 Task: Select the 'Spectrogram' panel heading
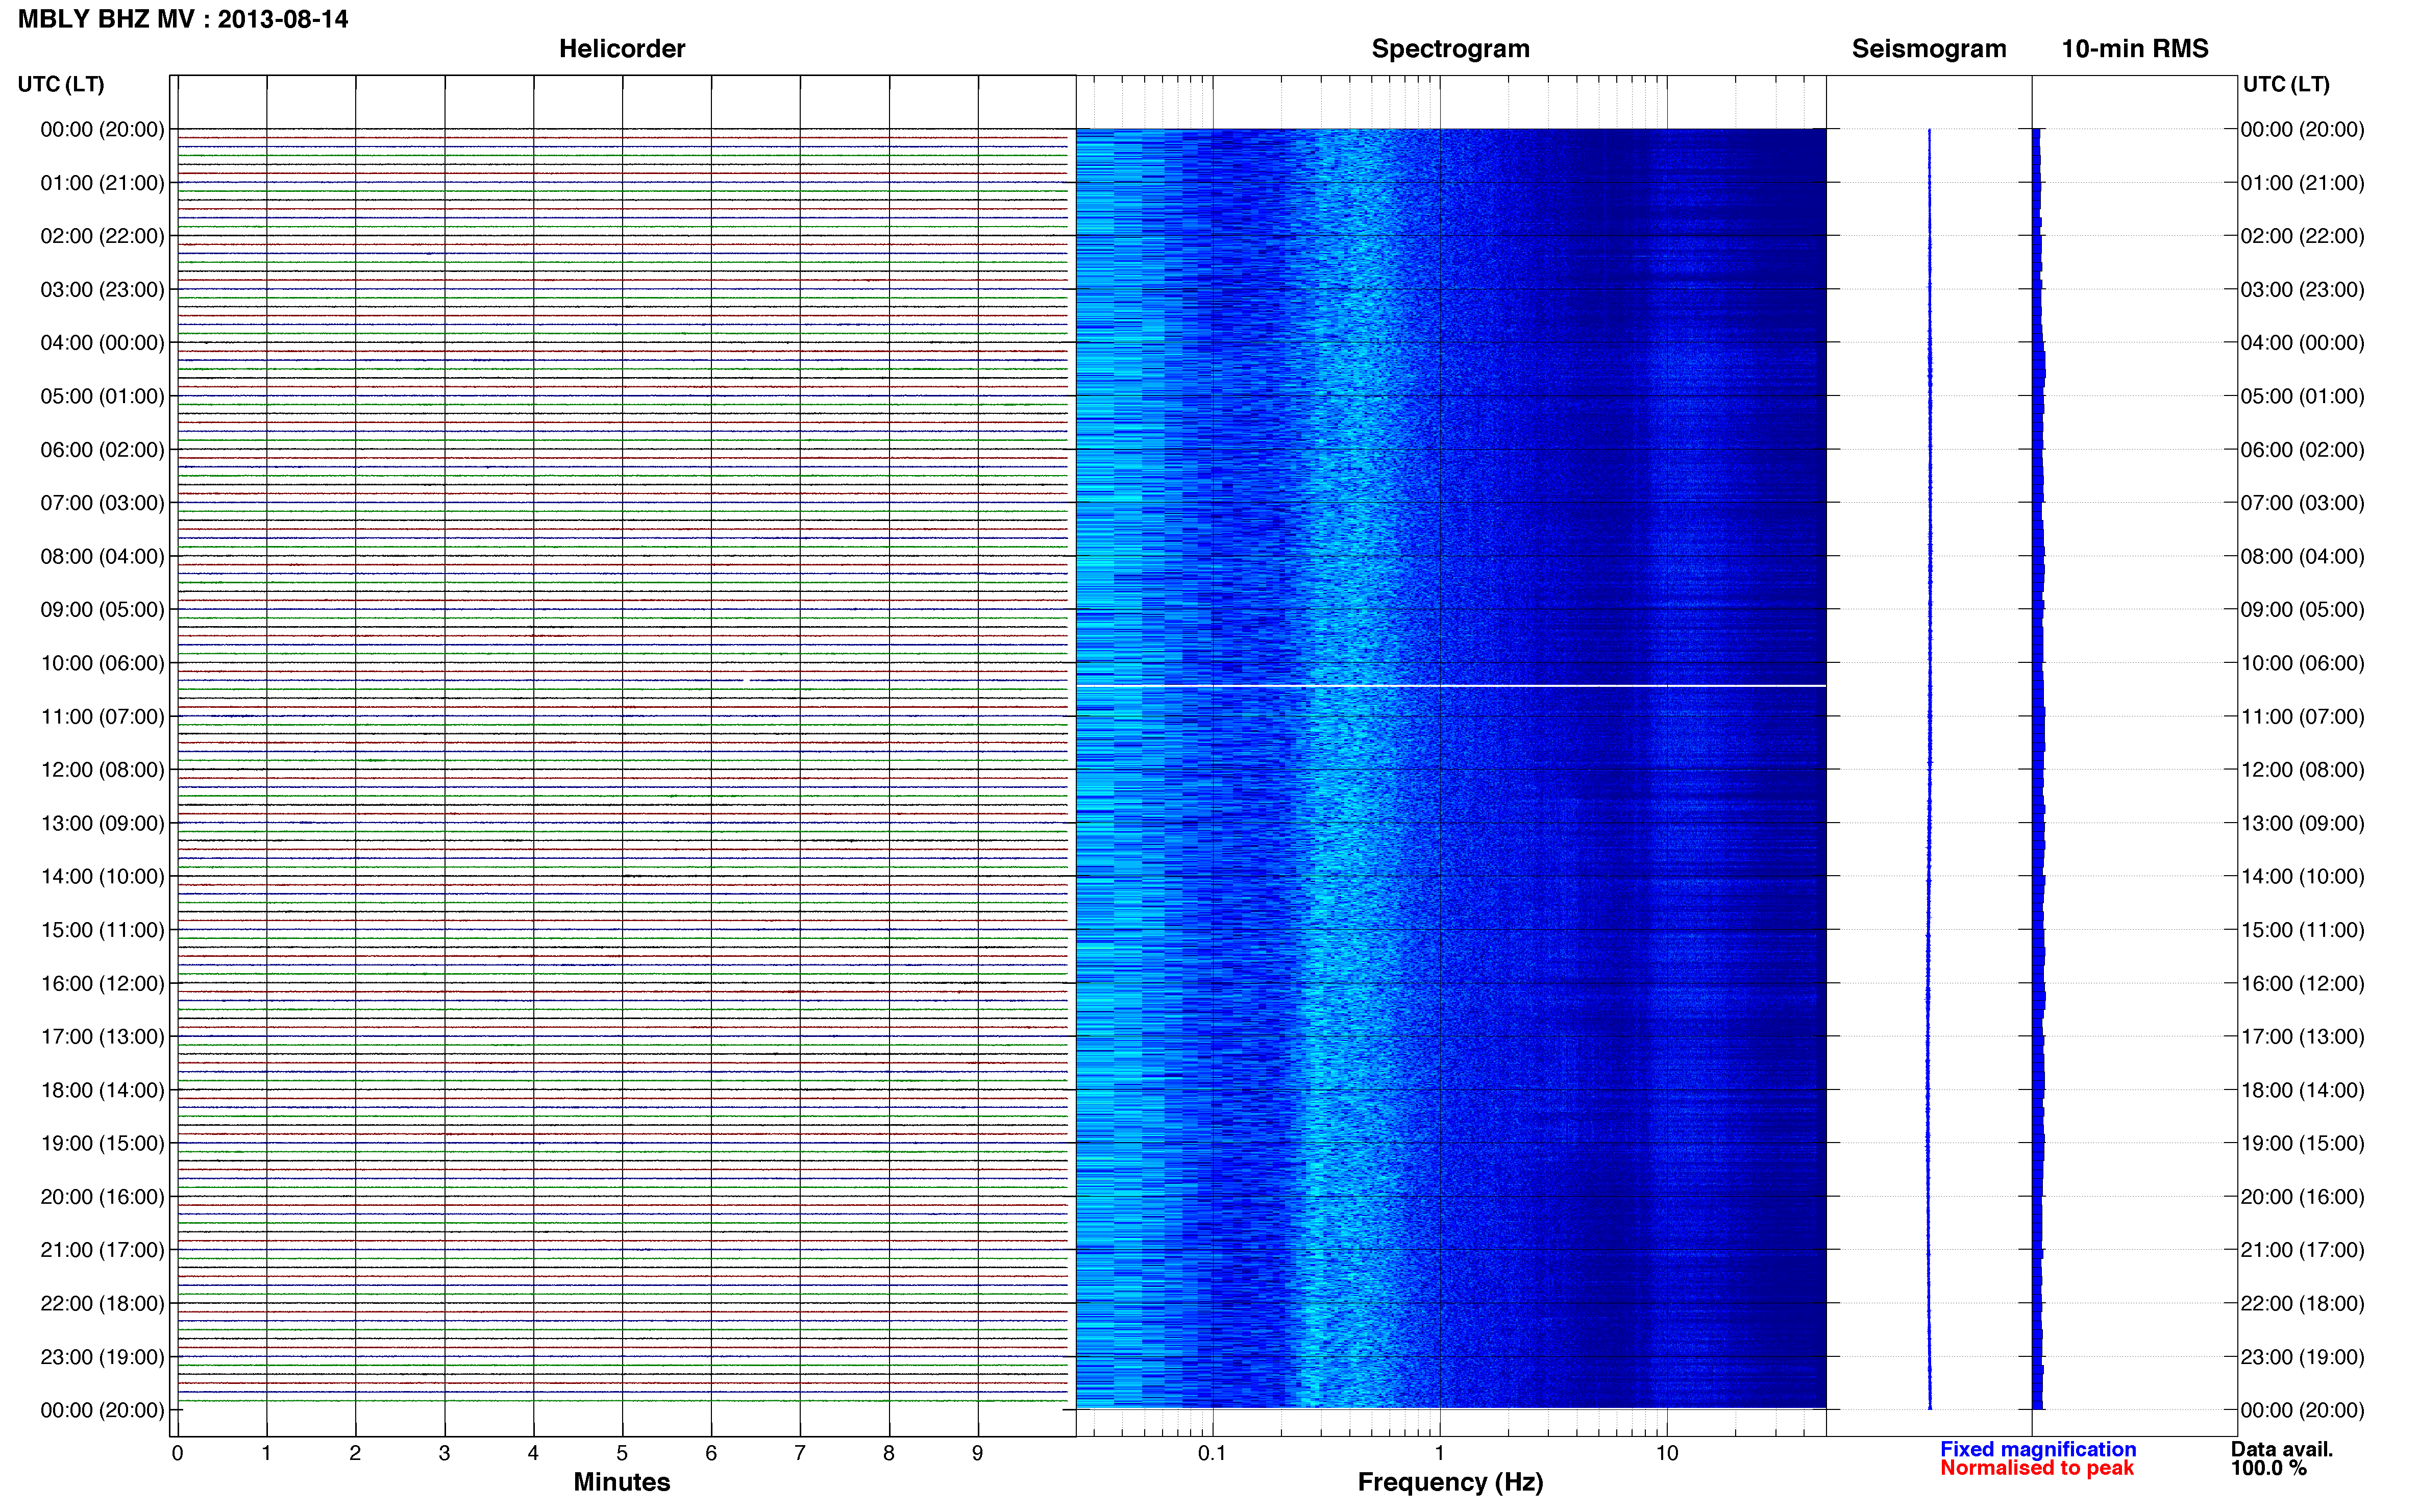click(x=1450, y=49)
